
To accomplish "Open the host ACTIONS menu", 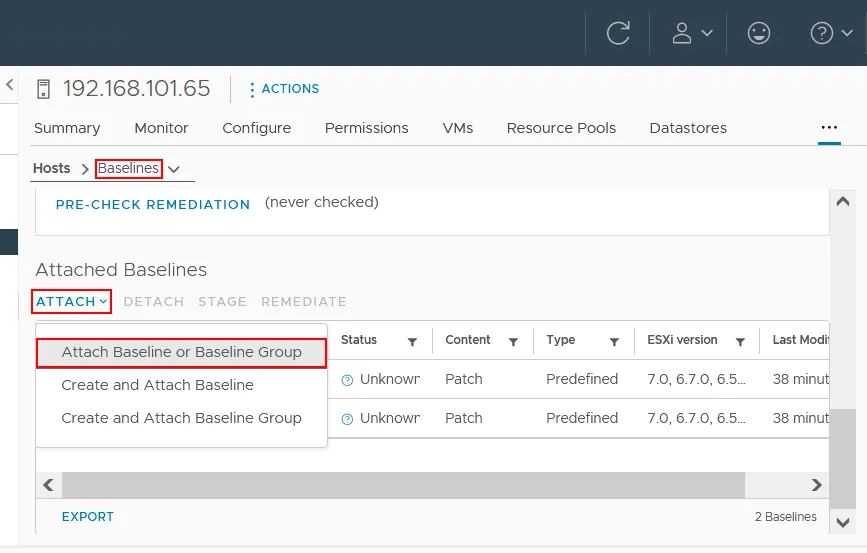I will point(284,89).
